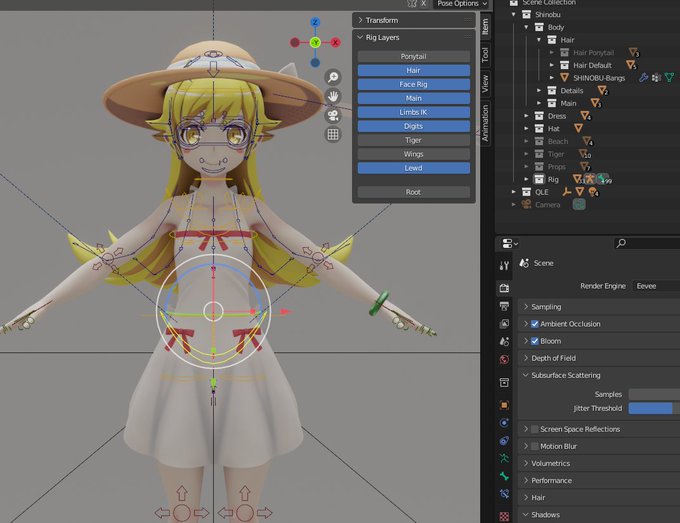Open the Render properties tab icon
The width and height of the screenshot is (680, 523).
(x=504, y=288)
